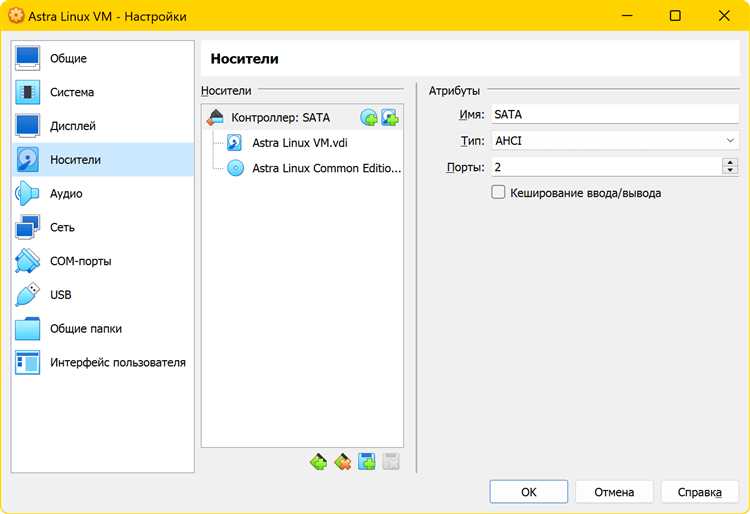This screenshot has width=750, height=514.
Task: Open the Аудио settings category
Action: (x=102, y=194)
